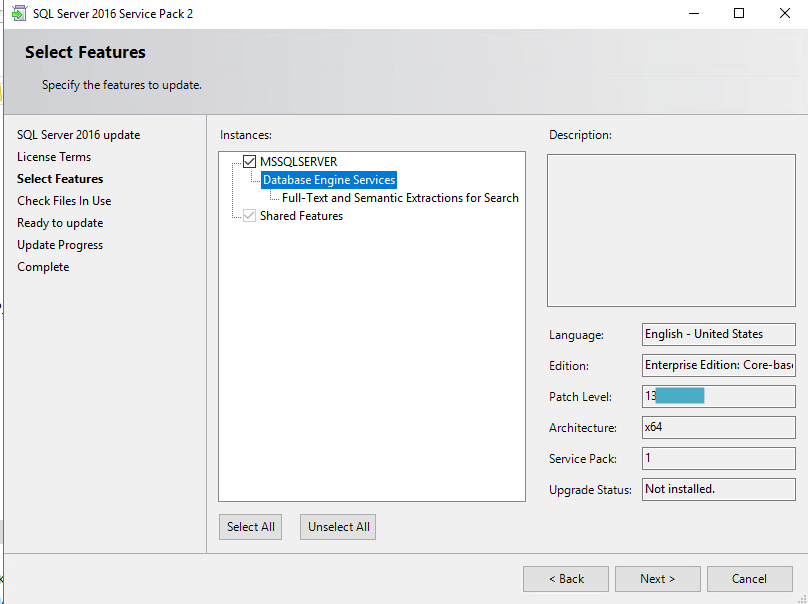Maximize the SQL Server setup window
808x604 pixels.
point(739,13)
